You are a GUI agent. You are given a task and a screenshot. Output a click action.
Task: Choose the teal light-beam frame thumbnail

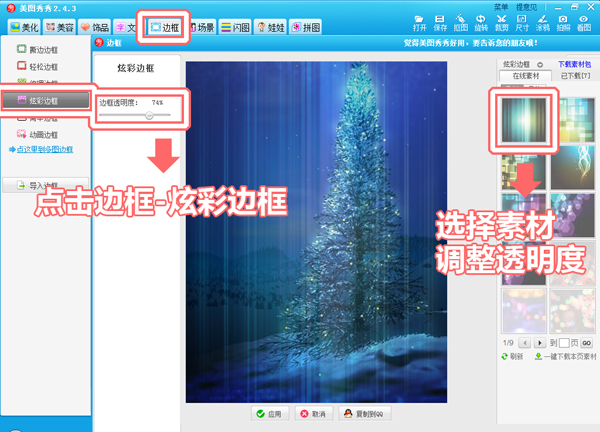coord(524,120)
